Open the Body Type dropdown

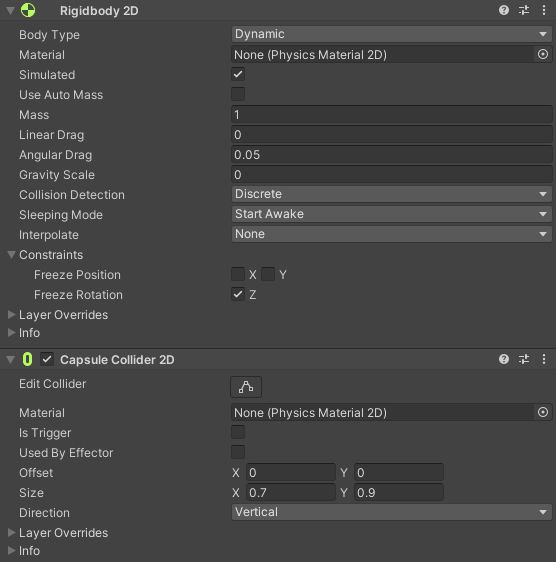click(391, 34)
